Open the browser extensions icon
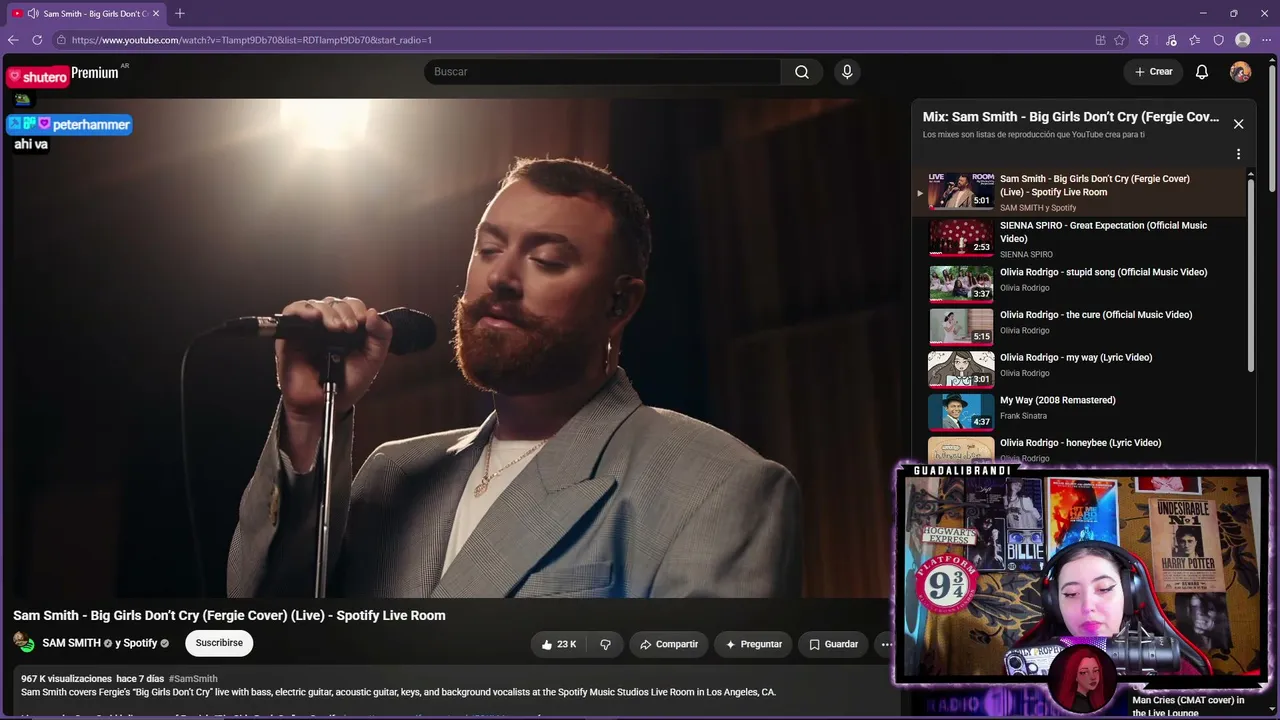Viewport: 1280px width, 720px height. (x=1144, y=40)
